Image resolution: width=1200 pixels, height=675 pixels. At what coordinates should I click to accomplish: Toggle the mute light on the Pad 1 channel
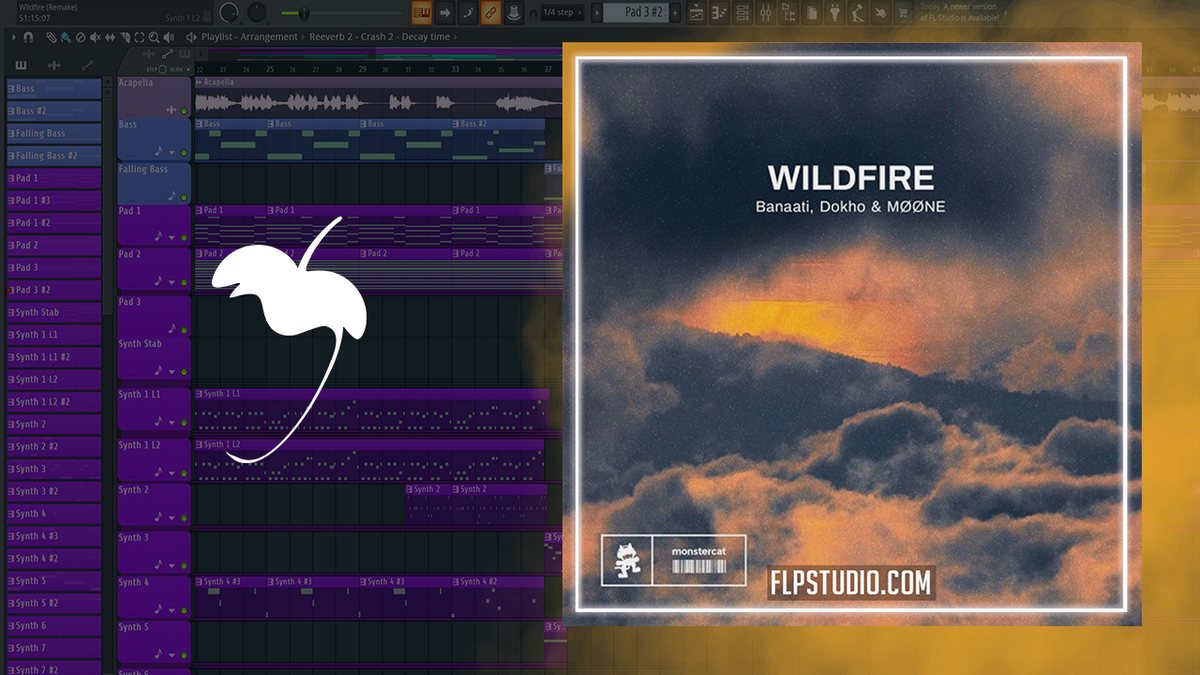point(184,238)
